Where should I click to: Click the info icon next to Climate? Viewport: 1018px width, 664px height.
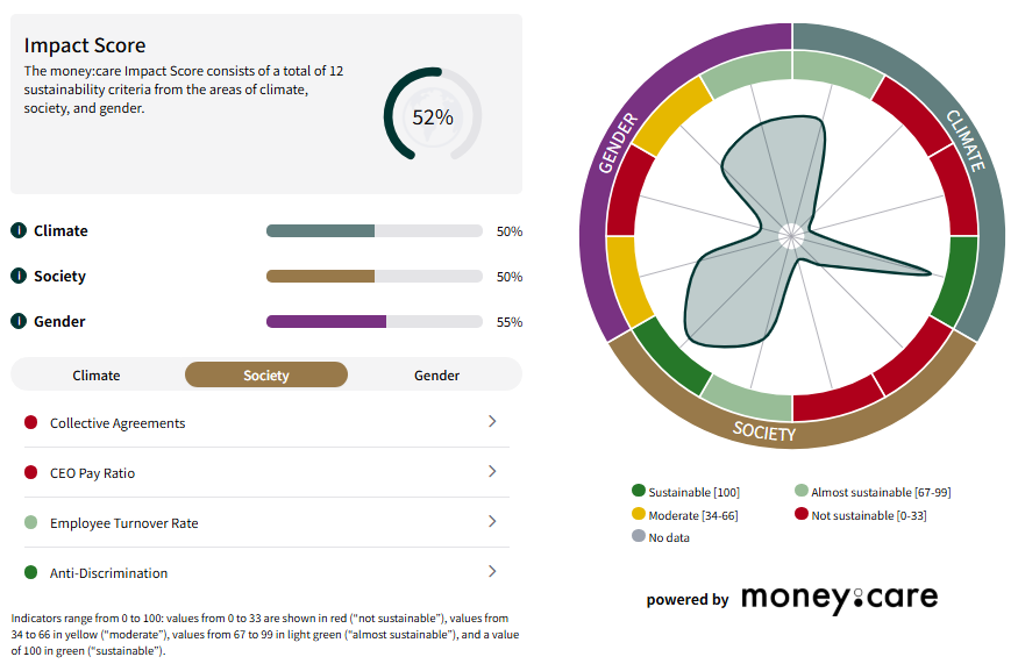click(x=18, y=230)
